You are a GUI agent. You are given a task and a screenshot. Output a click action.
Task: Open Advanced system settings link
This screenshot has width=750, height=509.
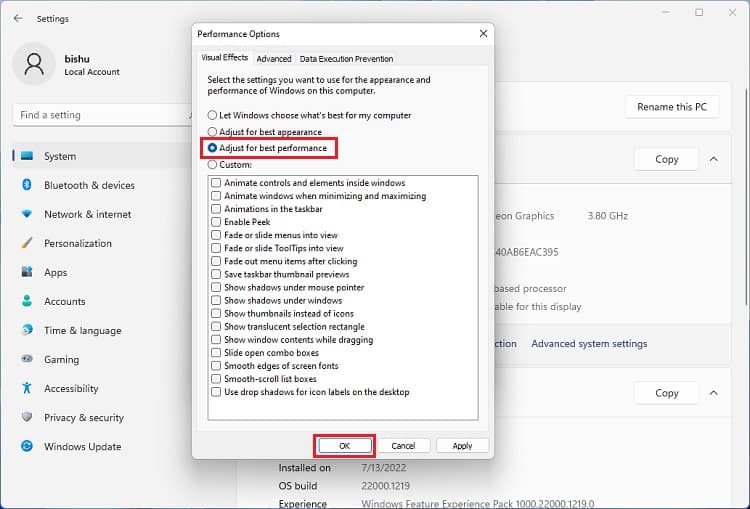coord(589,343)
